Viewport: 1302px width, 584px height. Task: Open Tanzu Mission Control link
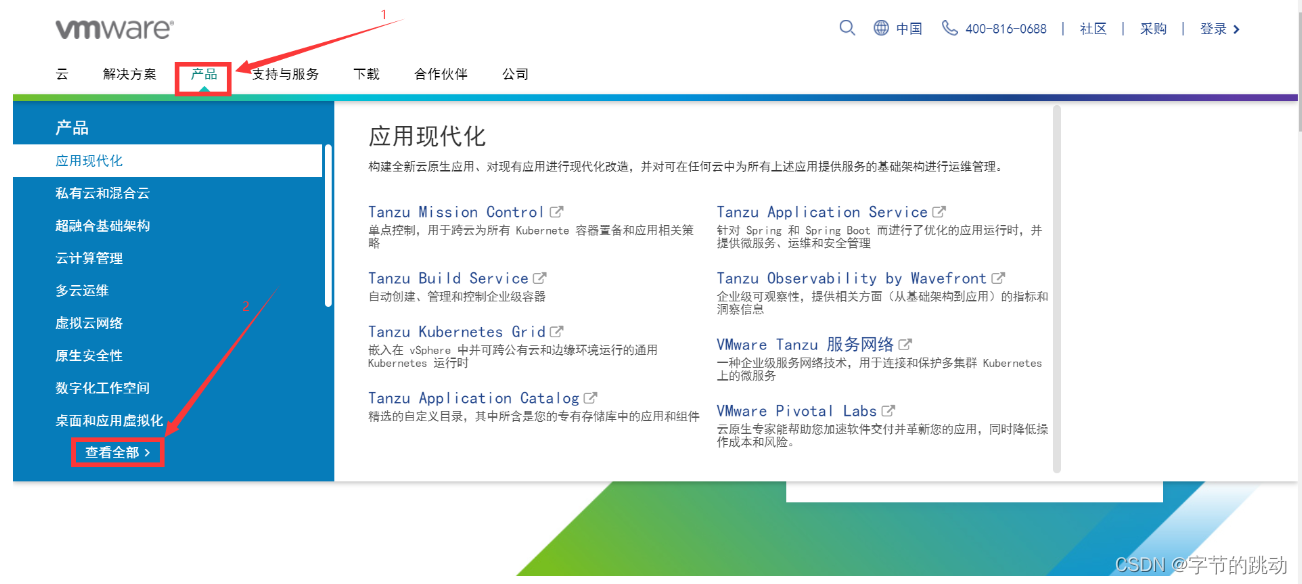tap(456, 212)
